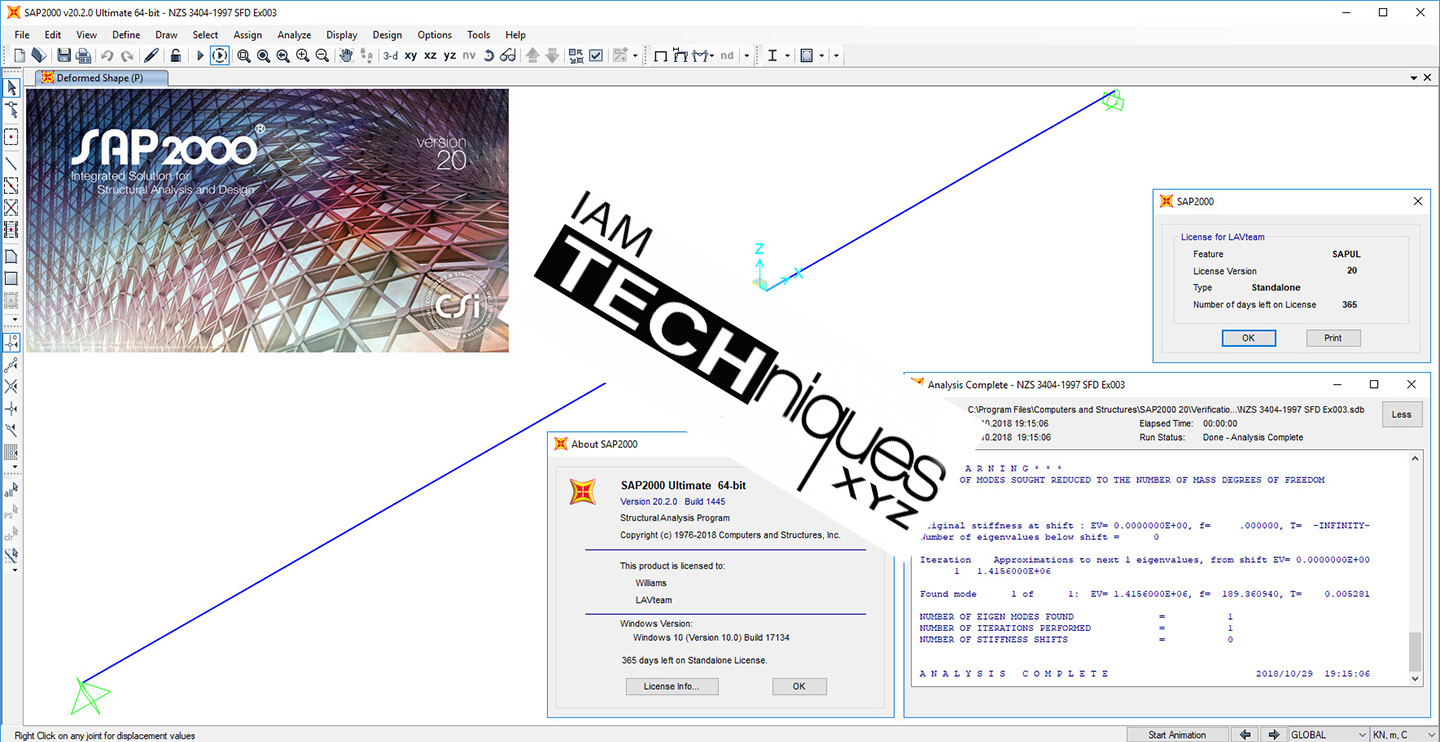Screen dimensions: 1440x742
Task: Toggle Model-Alive run mode icon
Action: coord(220,56)
